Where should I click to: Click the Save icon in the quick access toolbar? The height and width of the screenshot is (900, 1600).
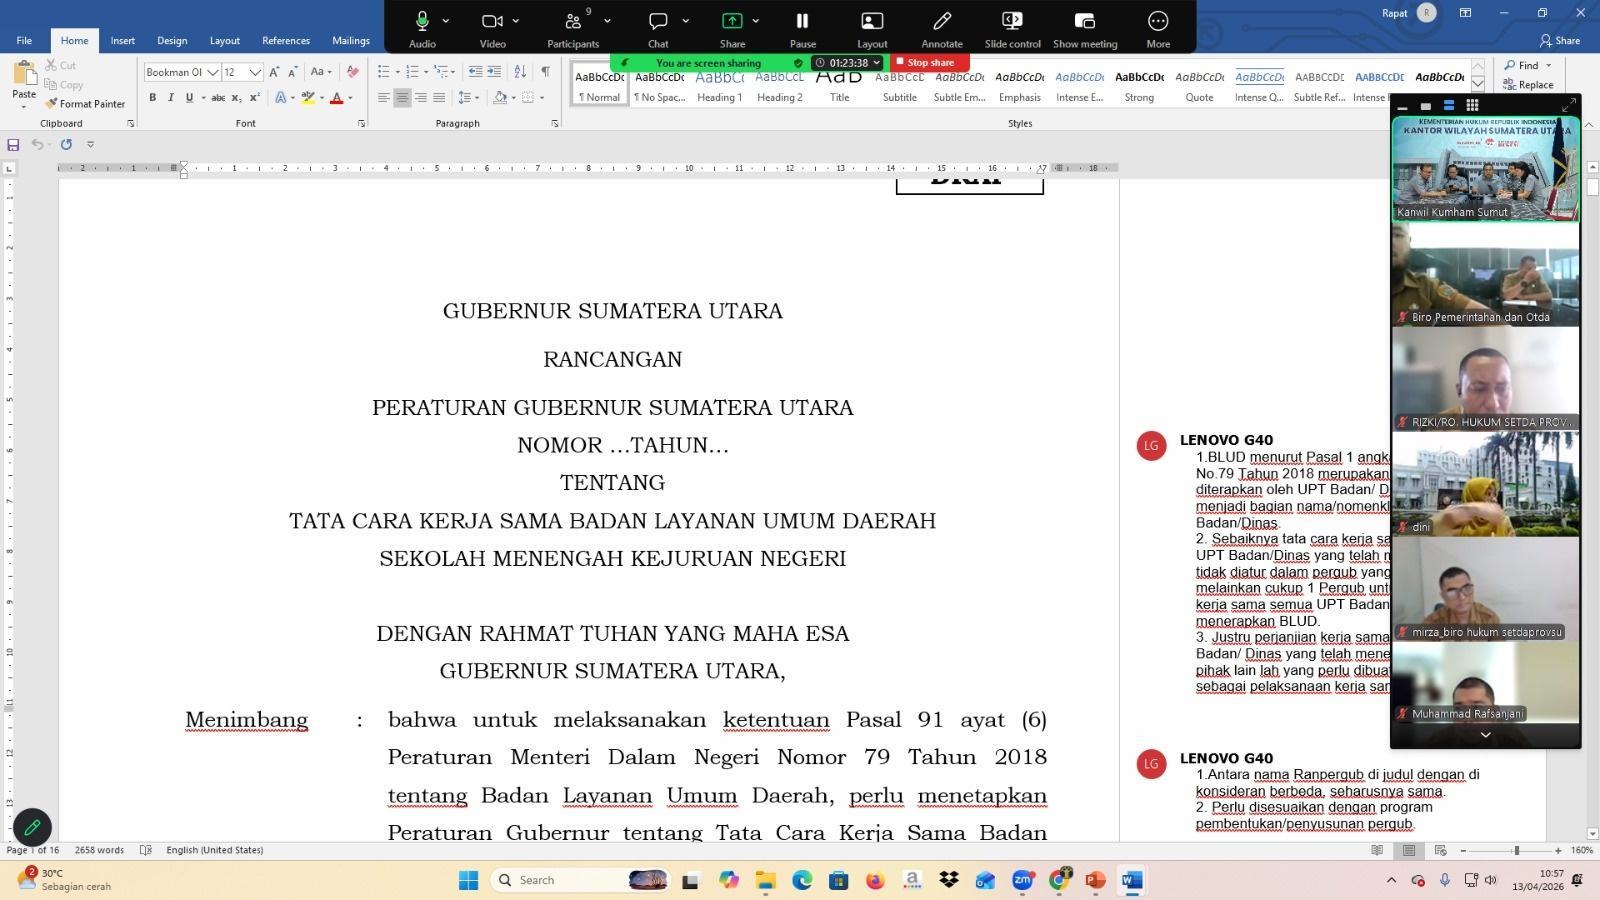click(13, 145)
